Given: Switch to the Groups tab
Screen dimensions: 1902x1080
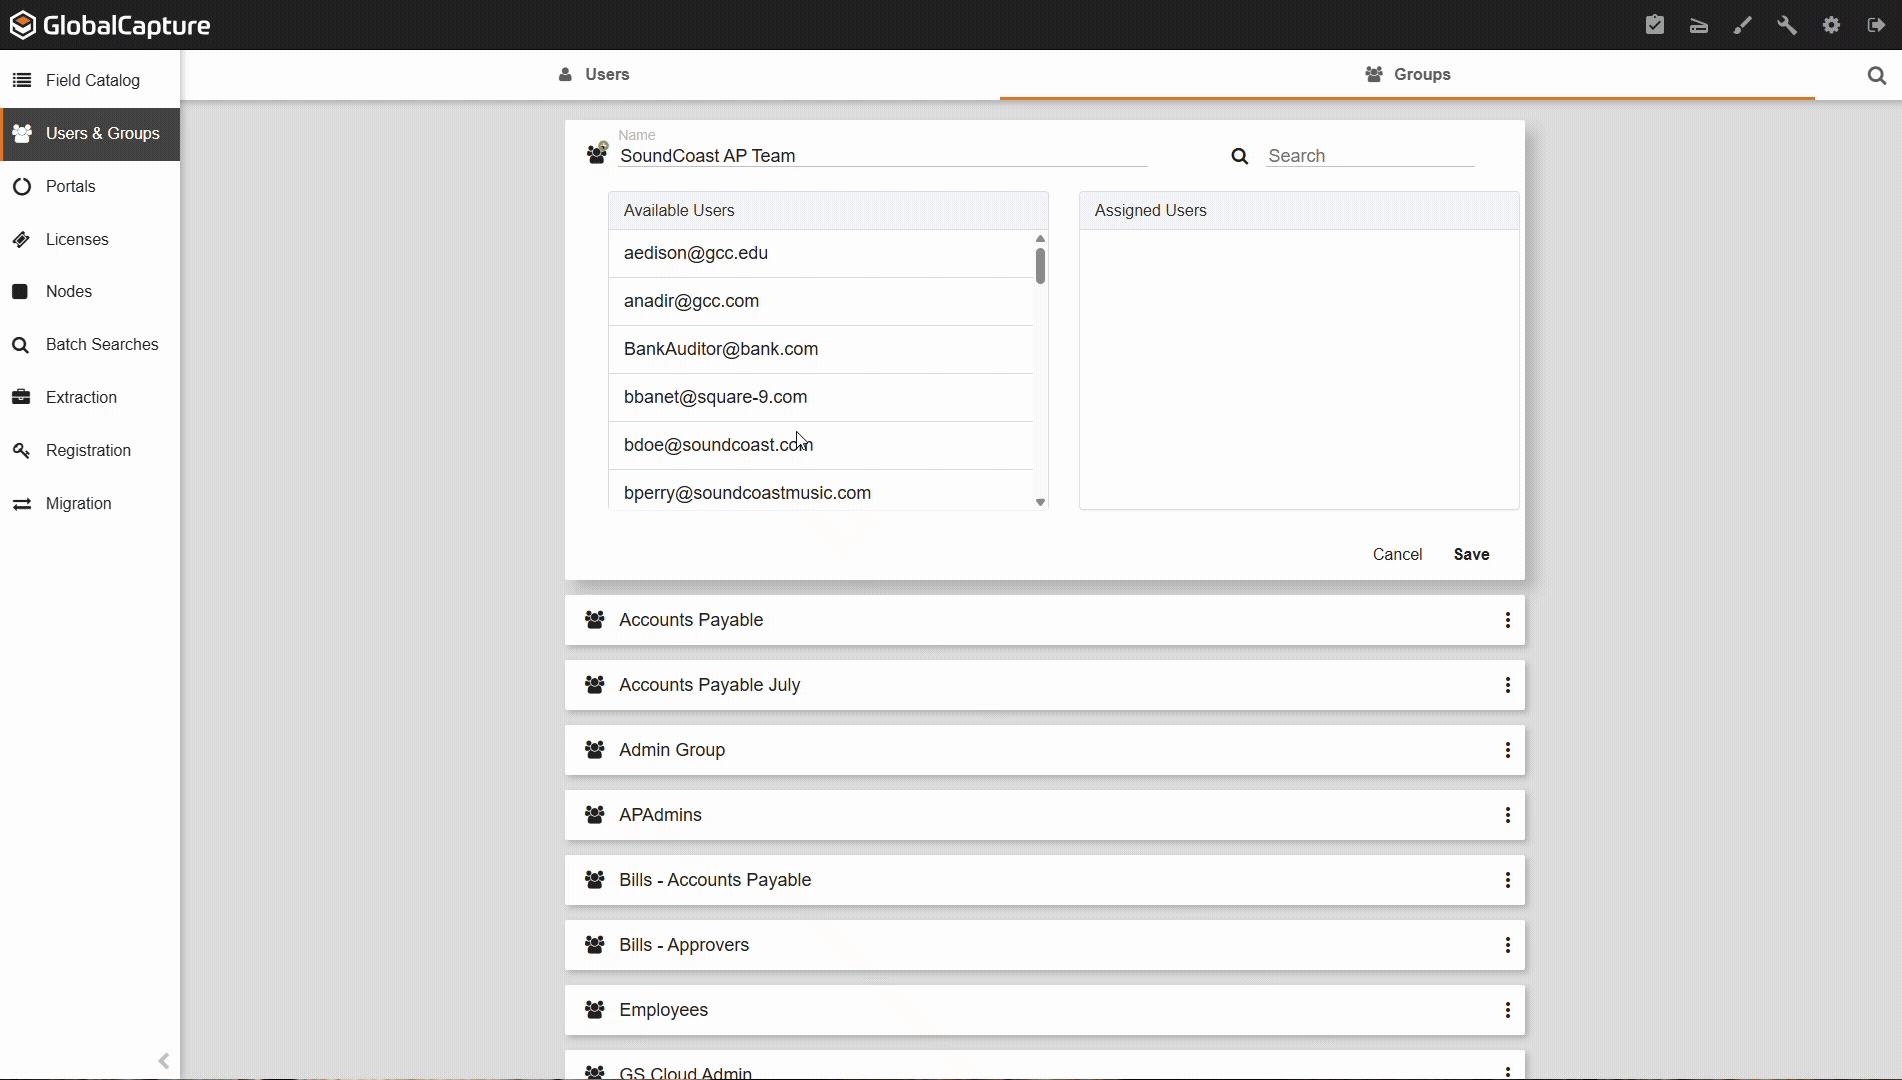Looking at the screenshot, I should click(x=1407, y=75).
